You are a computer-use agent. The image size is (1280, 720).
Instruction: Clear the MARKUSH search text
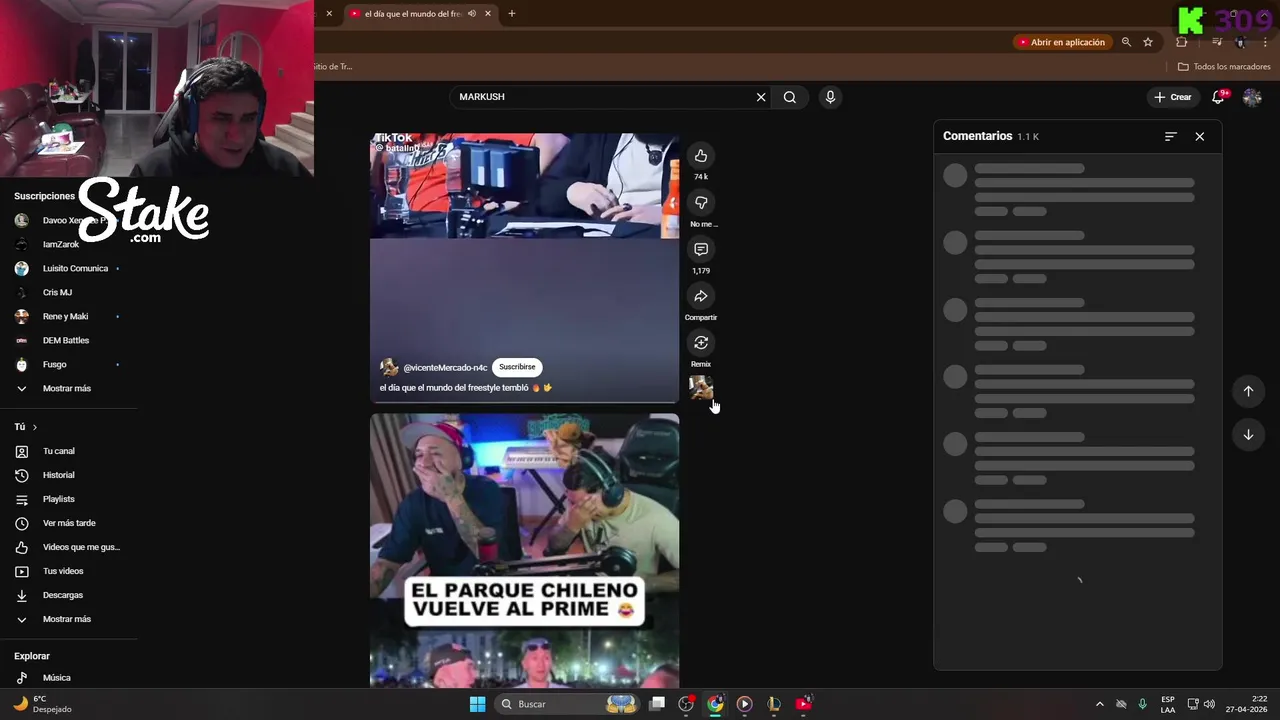click(761, 97)
